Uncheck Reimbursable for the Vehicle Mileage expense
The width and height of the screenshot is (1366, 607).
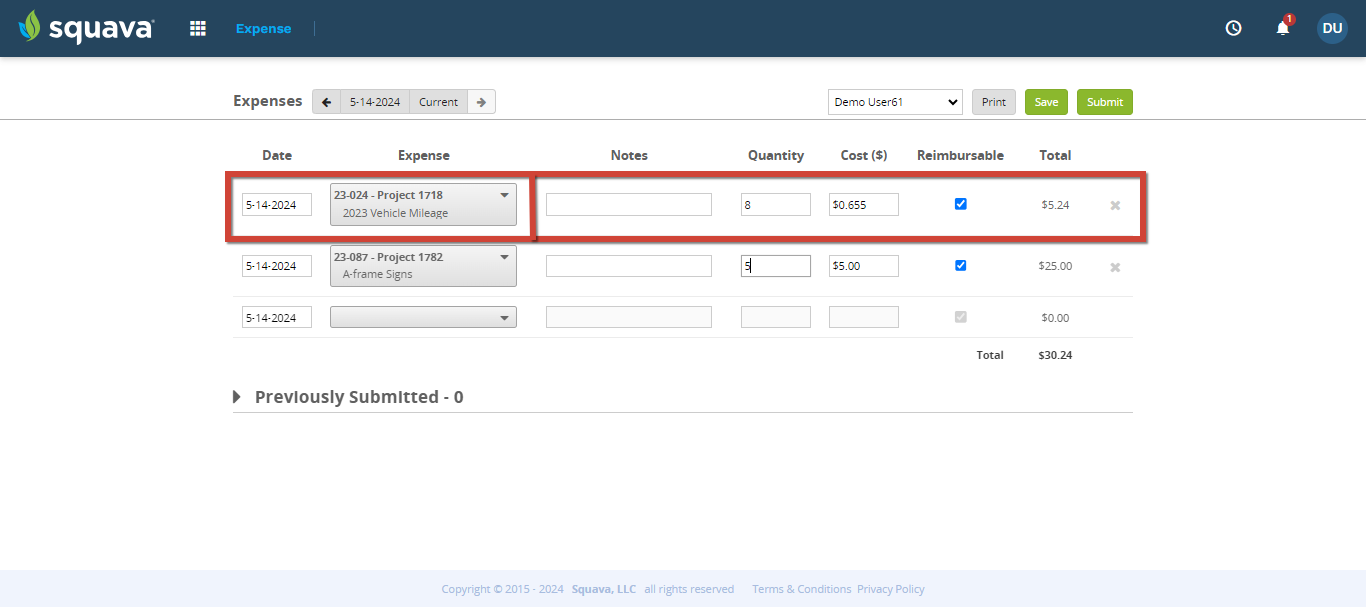[960, 203]
